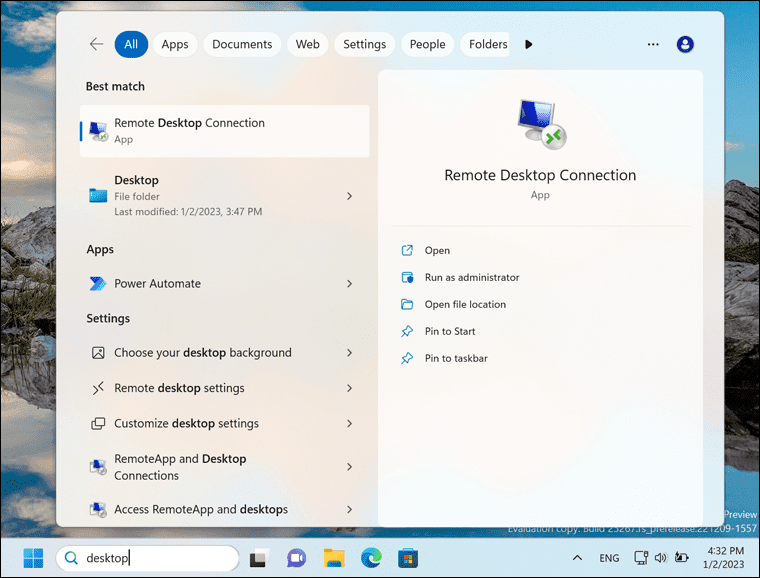Launch File Explorer from the taskbar

point(334,558)
